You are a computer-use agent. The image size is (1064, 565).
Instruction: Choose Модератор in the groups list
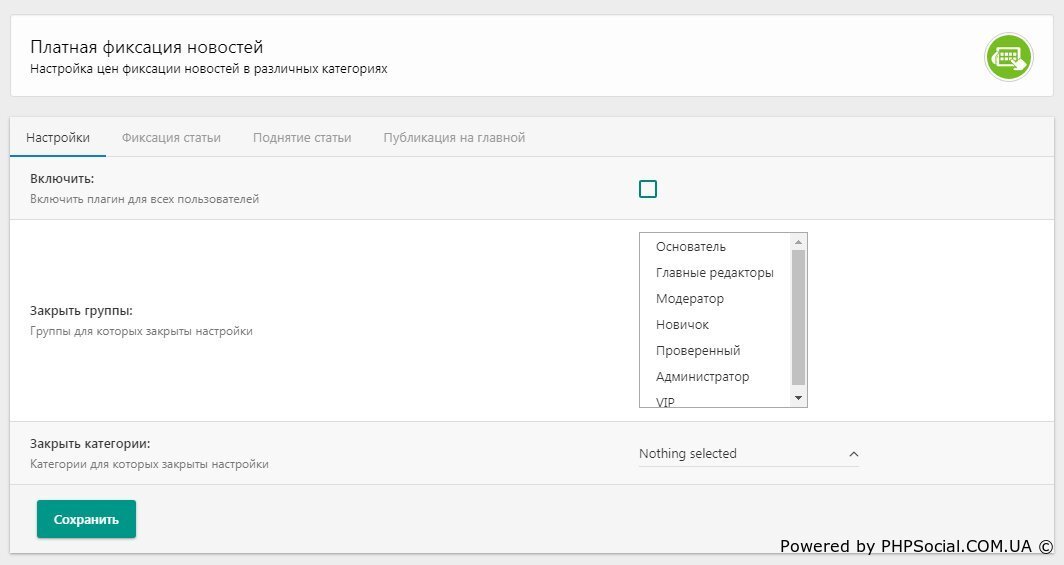[690, 299]
